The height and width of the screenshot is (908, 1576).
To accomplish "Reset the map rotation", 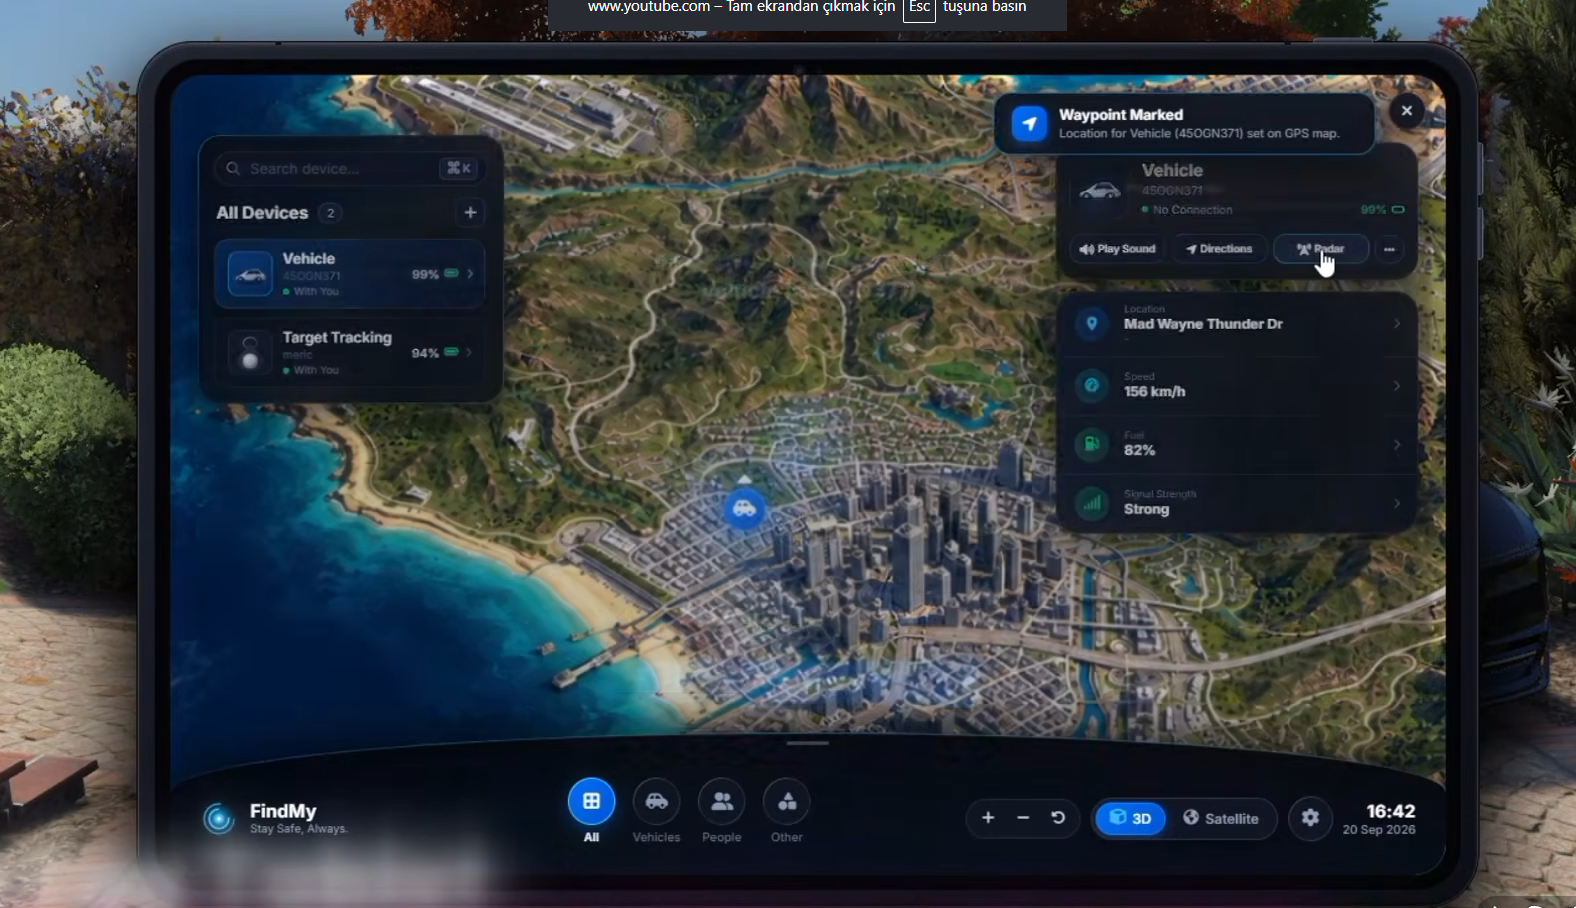I will pyautogui.click(x=1058, y=818).
